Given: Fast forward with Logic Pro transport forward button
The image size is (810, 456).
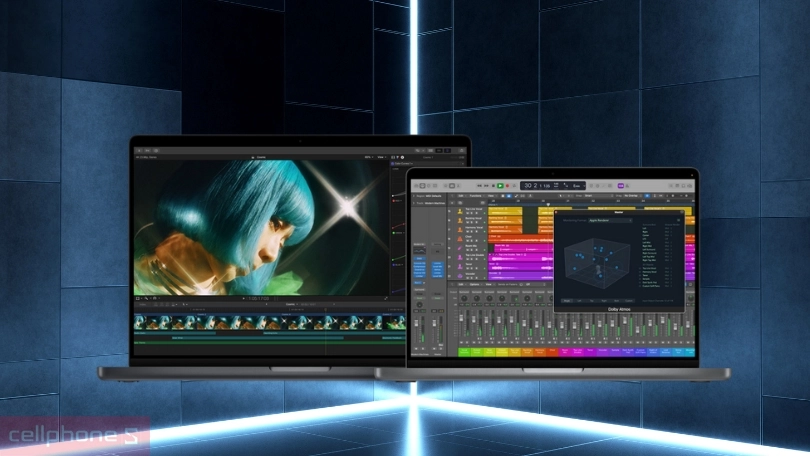Looking at the screenshot, I should (x=486, y=186).
